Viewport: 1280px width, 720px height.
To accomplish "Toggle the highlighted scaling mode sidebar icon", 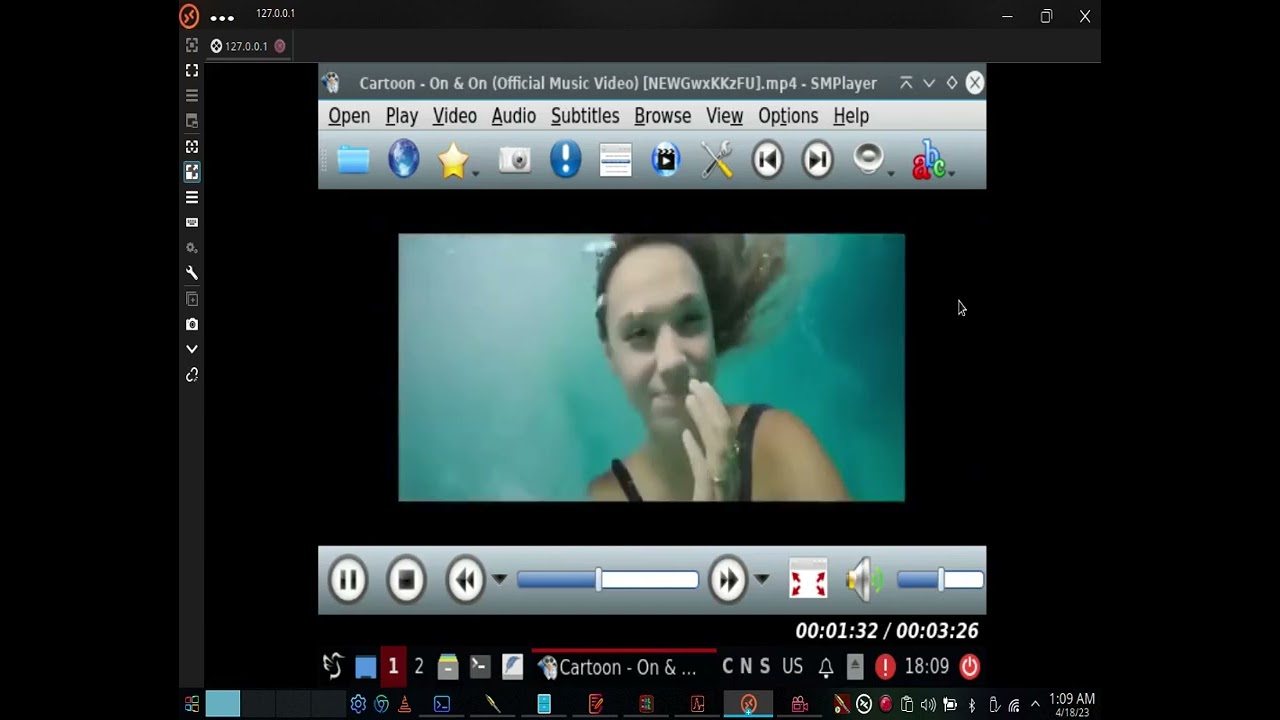I will click(x=192, y=172).
